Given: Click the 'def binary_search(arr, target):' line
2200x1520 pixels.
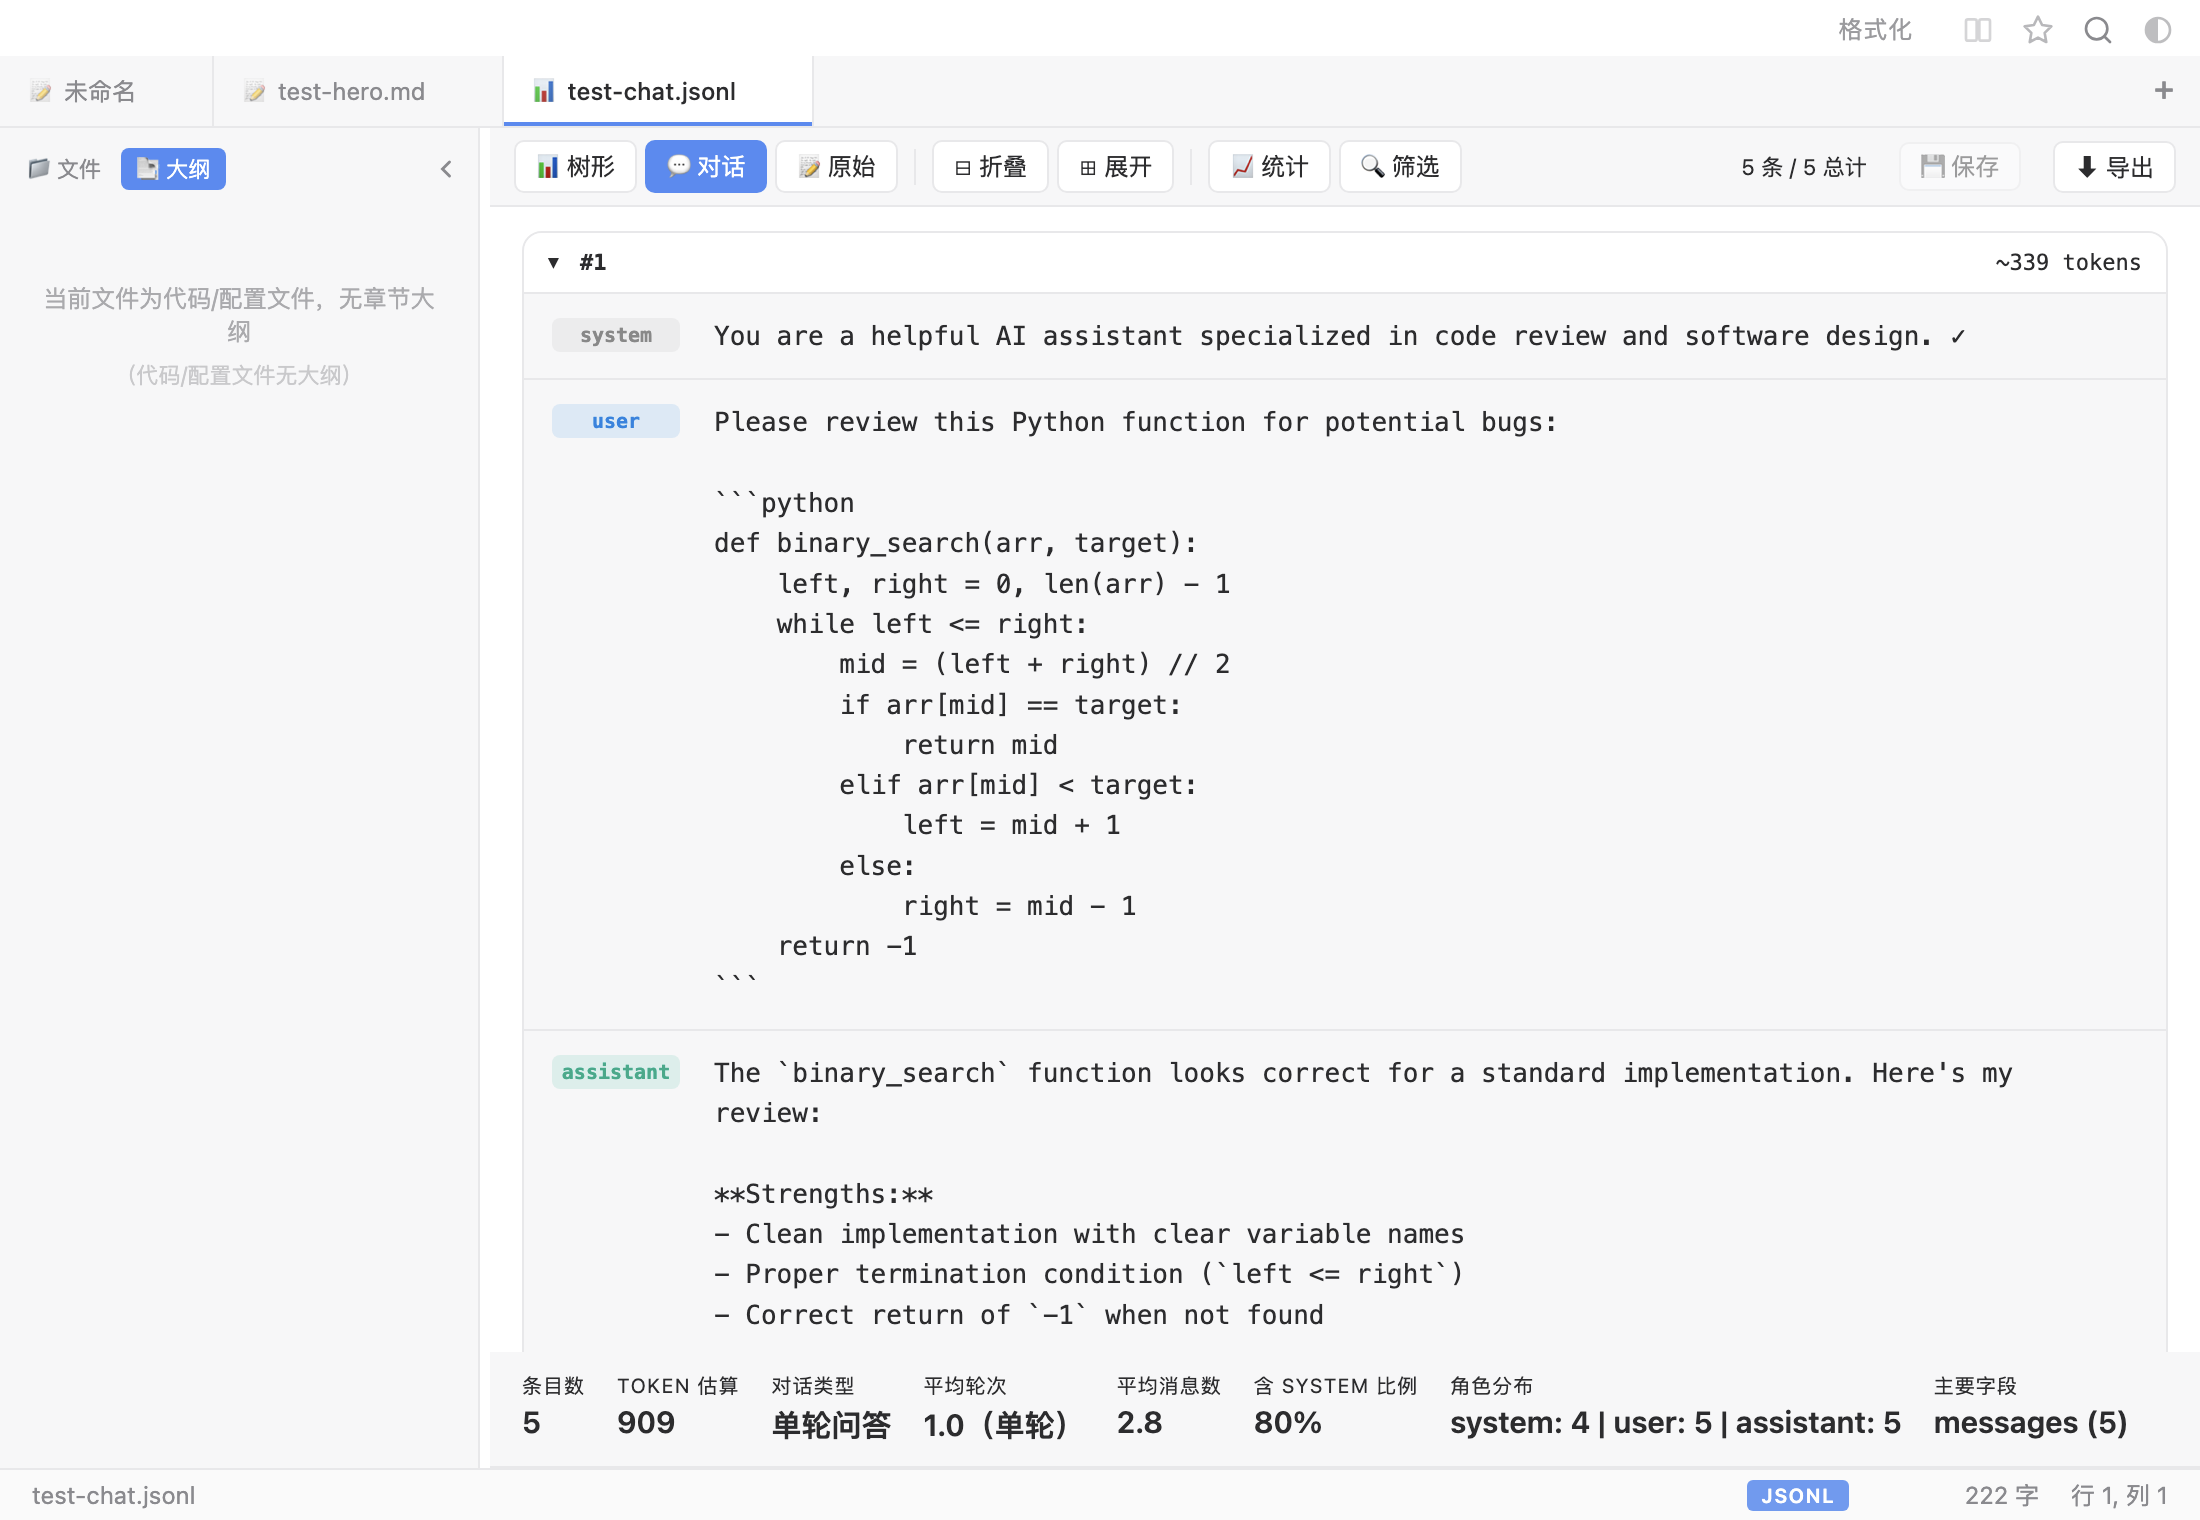Looking at the screenshot, I should tap(955, 543).
